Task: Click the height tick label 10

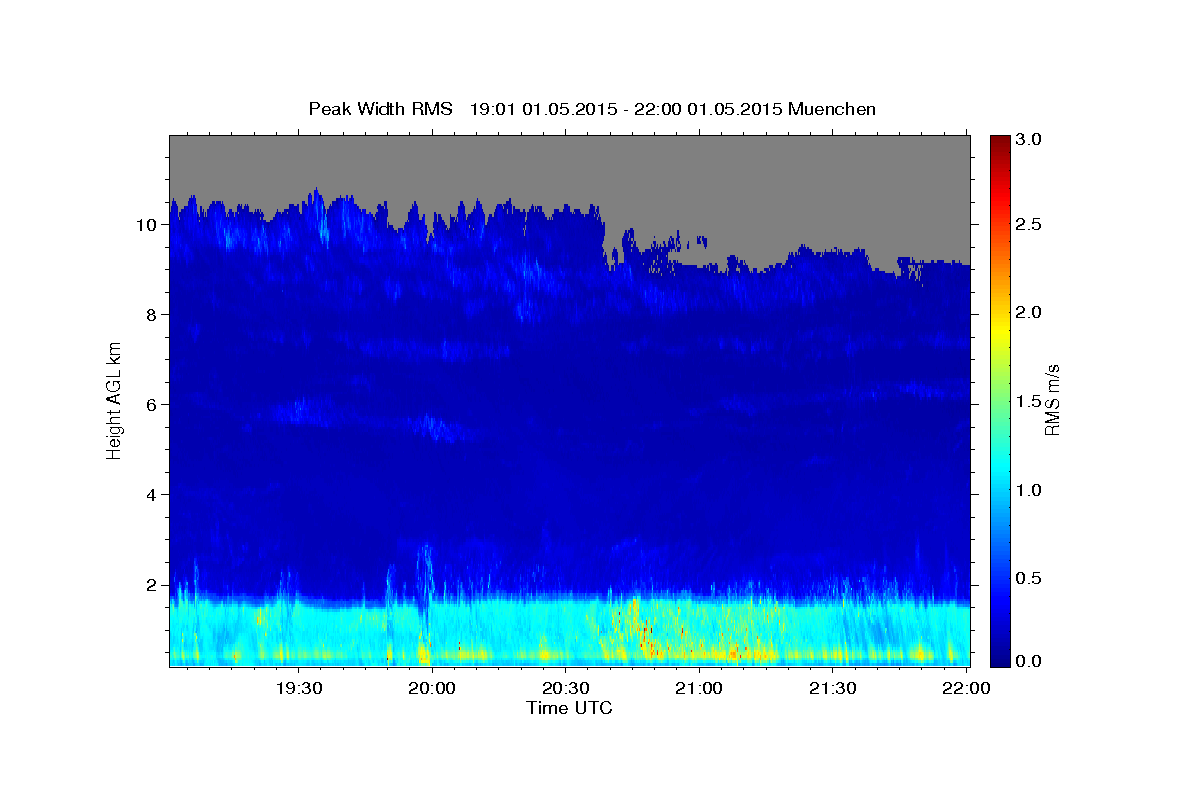Action: tap(148, 225)
